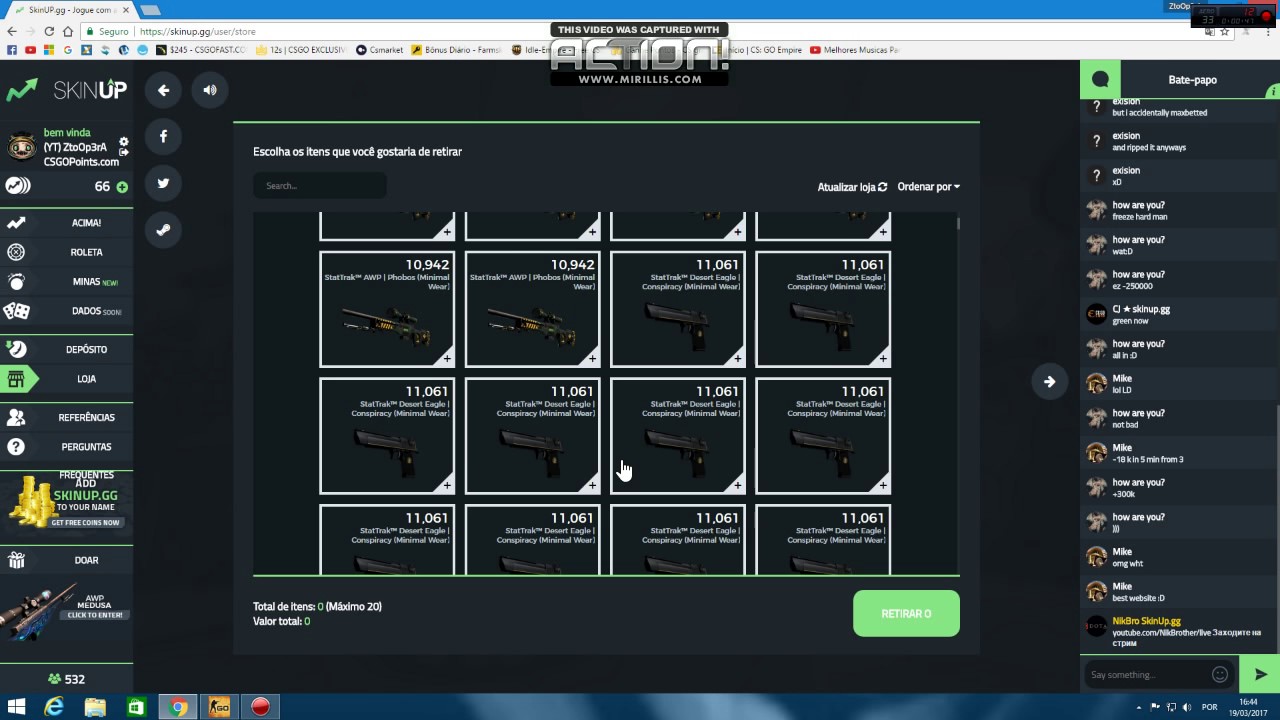Click the SkinUP logo
This screenshot has width=1280, height=720.
[x=66, y=90]
